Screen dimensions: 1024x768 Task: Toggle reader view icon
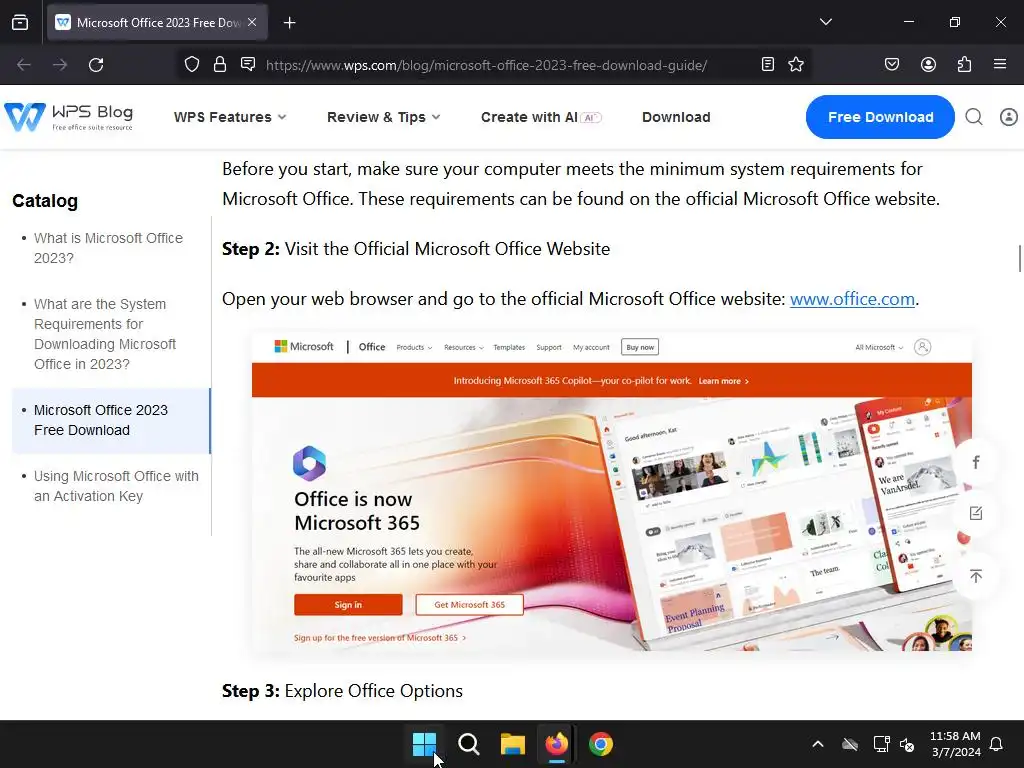click(768, 64)
